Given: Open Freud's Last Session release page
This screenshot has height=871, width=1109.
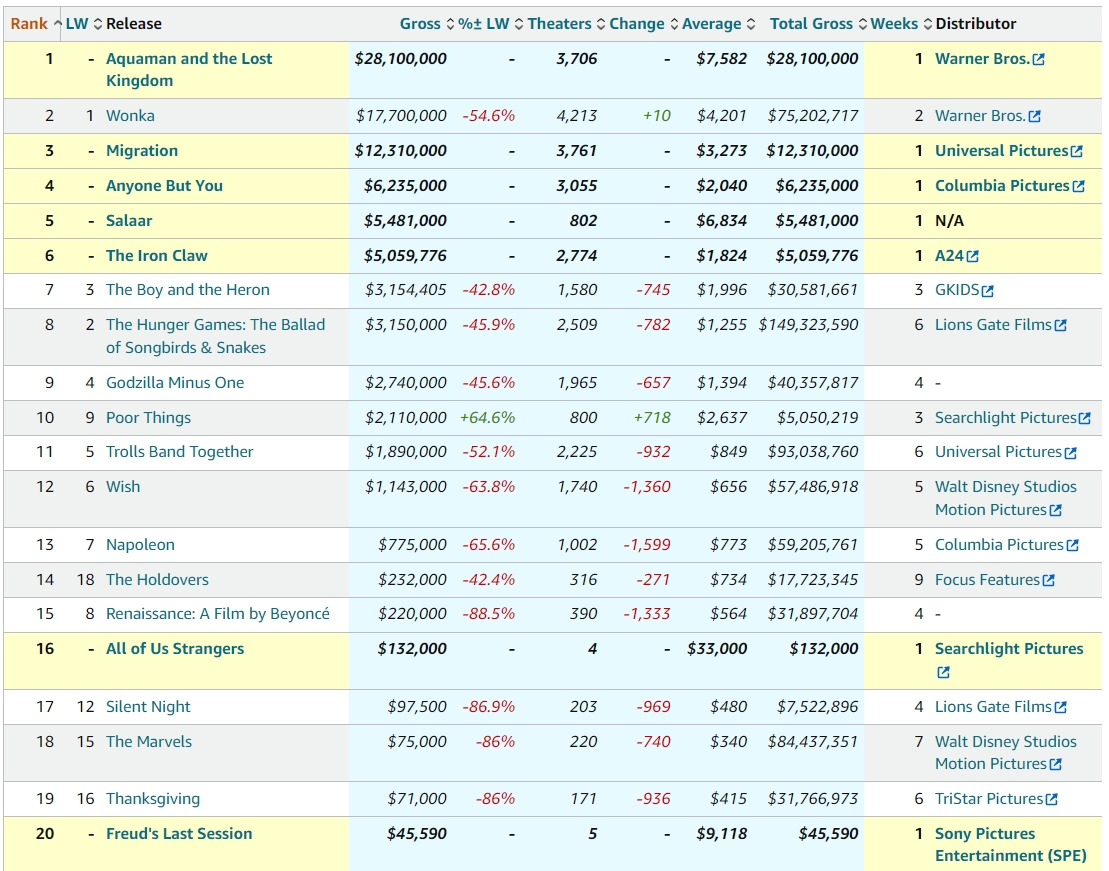Looking at the screenshot, I should point(179,834).
